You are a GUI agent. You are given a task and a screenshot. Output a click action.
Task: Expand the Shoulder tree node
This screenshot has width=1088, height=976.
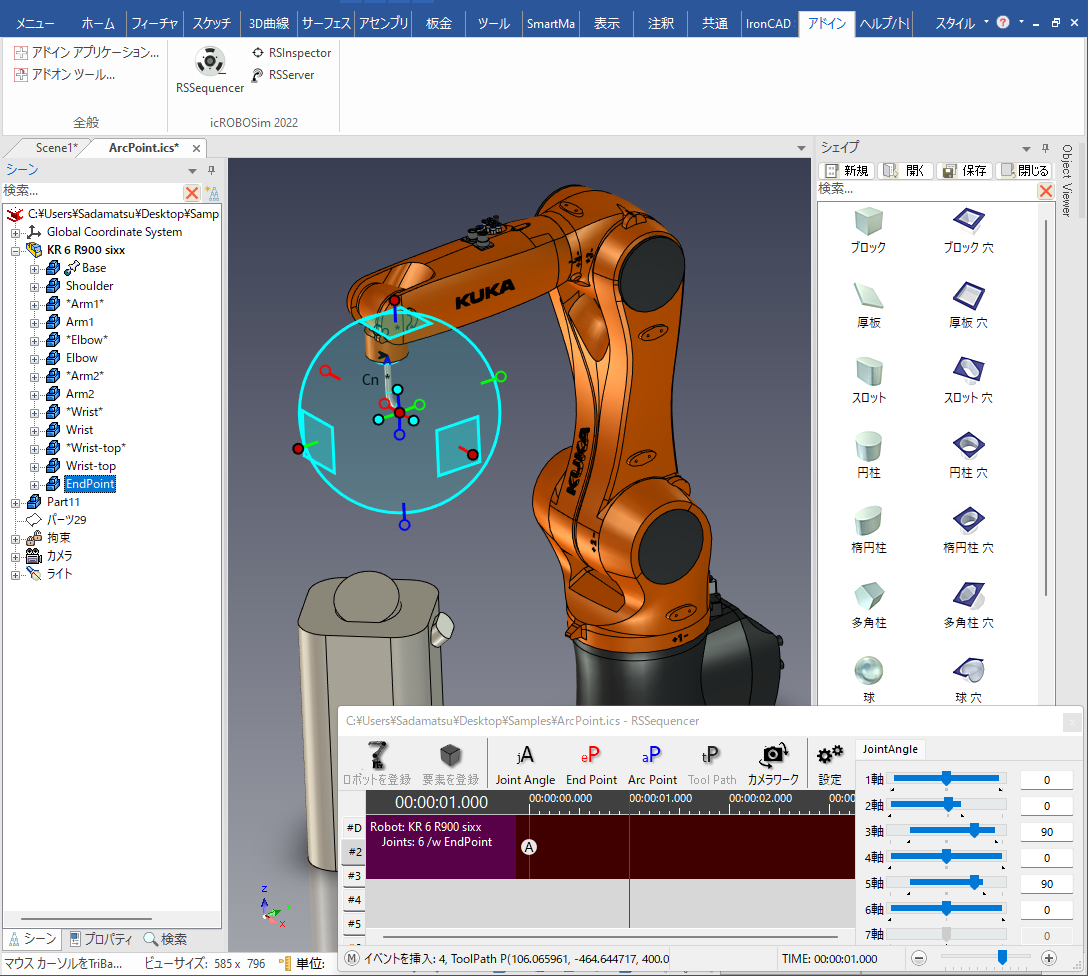coord(35,286)
